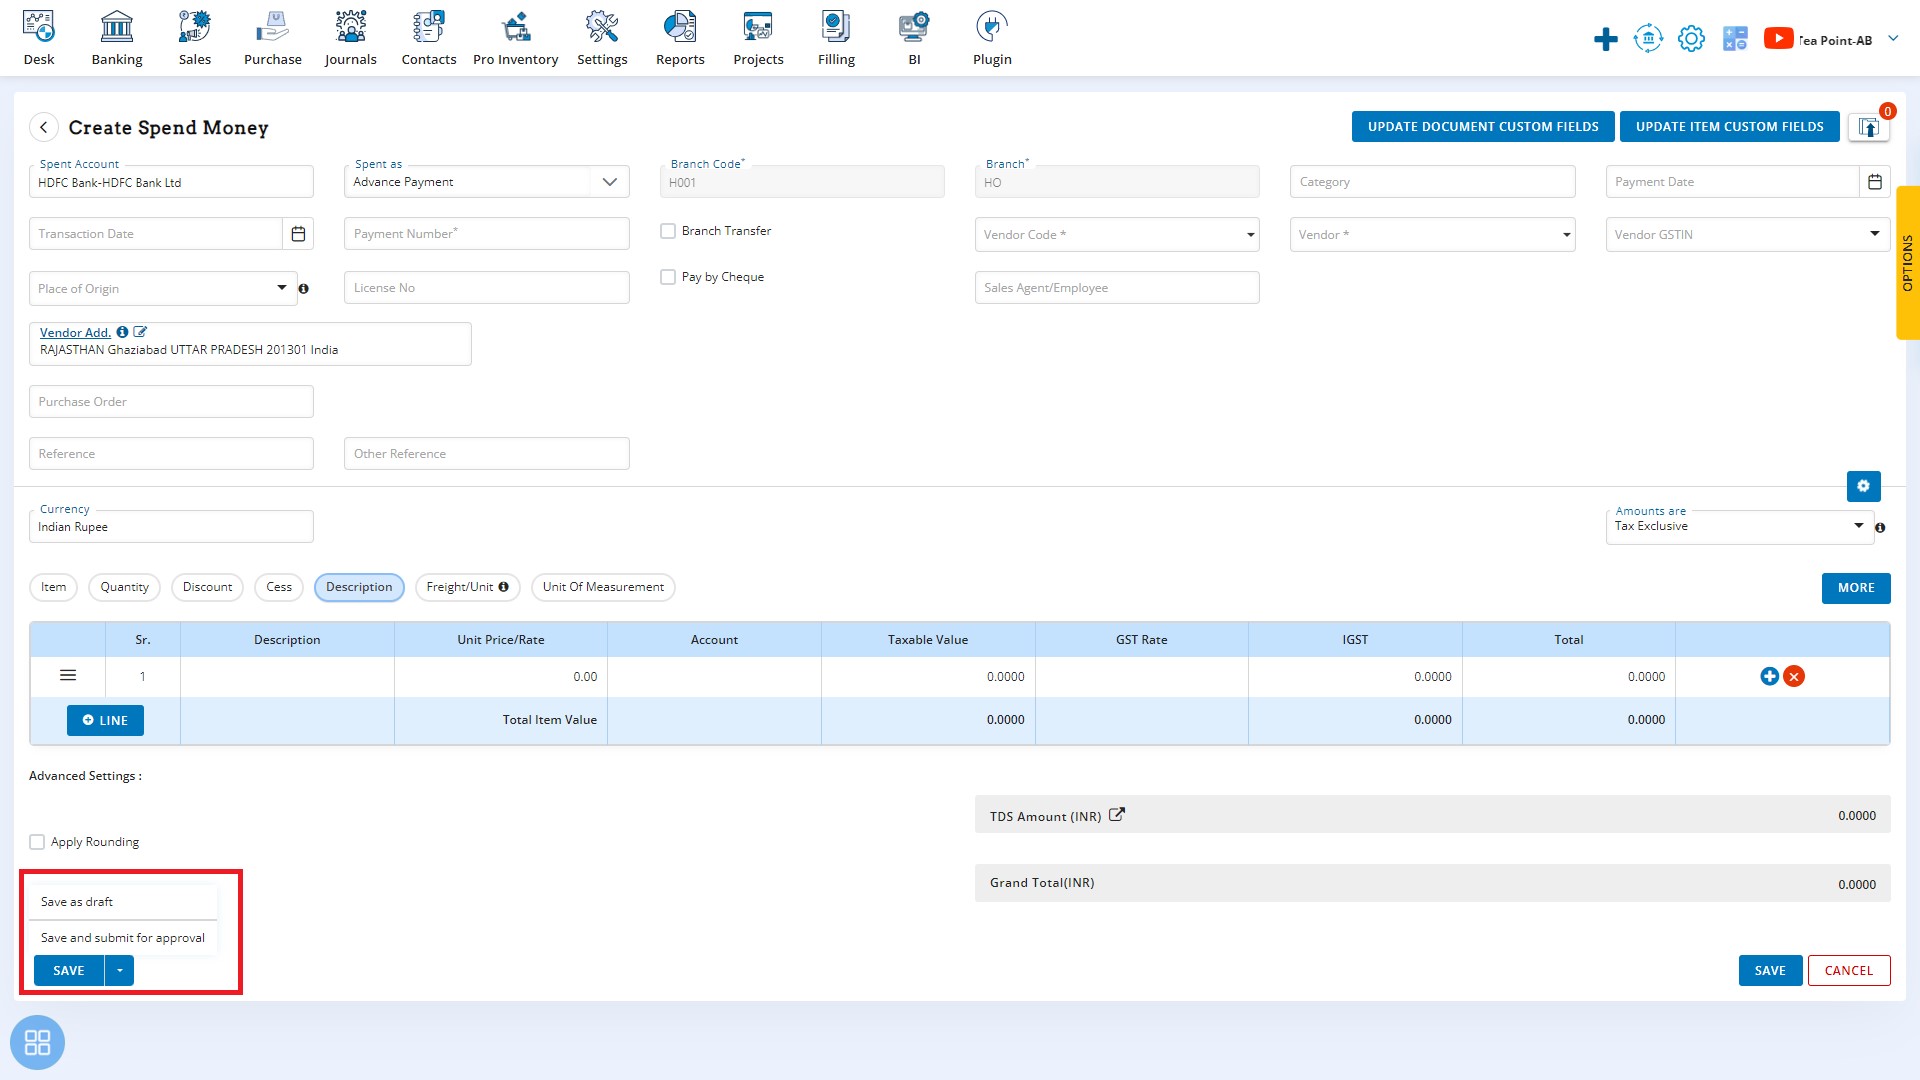Enable the Apply Rounding checkbox

37,841
